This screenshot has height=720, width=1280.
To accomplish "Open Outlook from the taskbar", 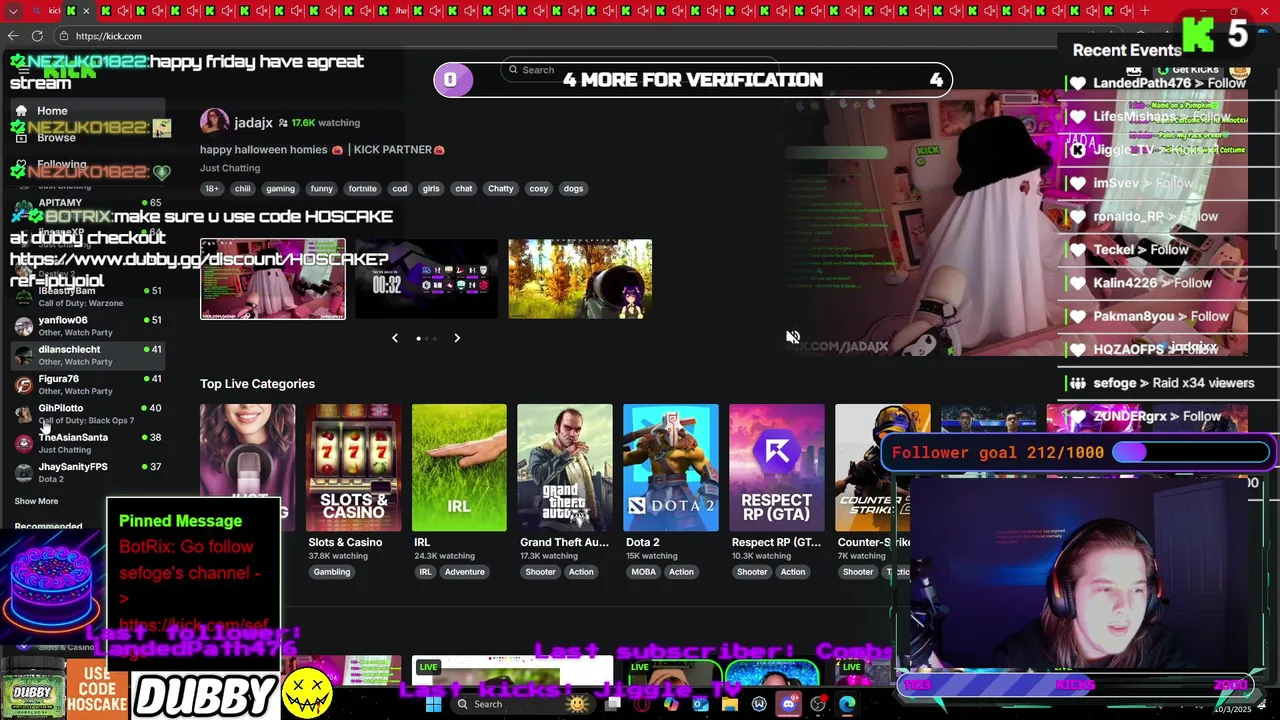I will 701,704.
